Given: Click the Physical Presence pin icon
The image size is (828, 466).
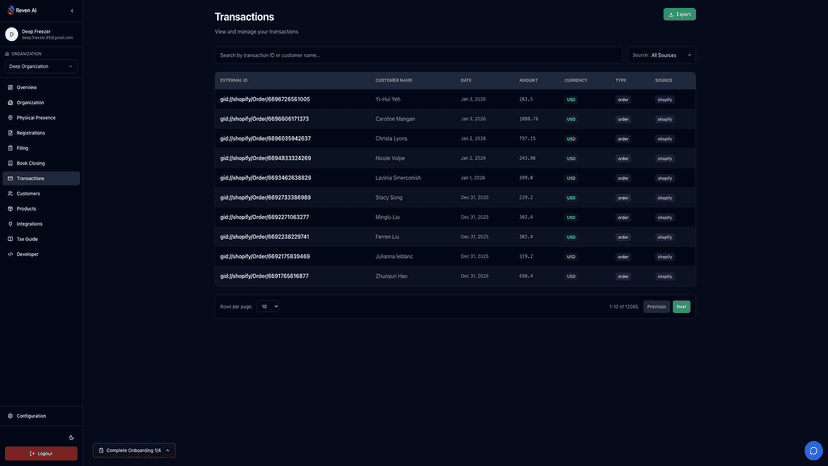Looking at the screenshot, I should pos(10,118).
